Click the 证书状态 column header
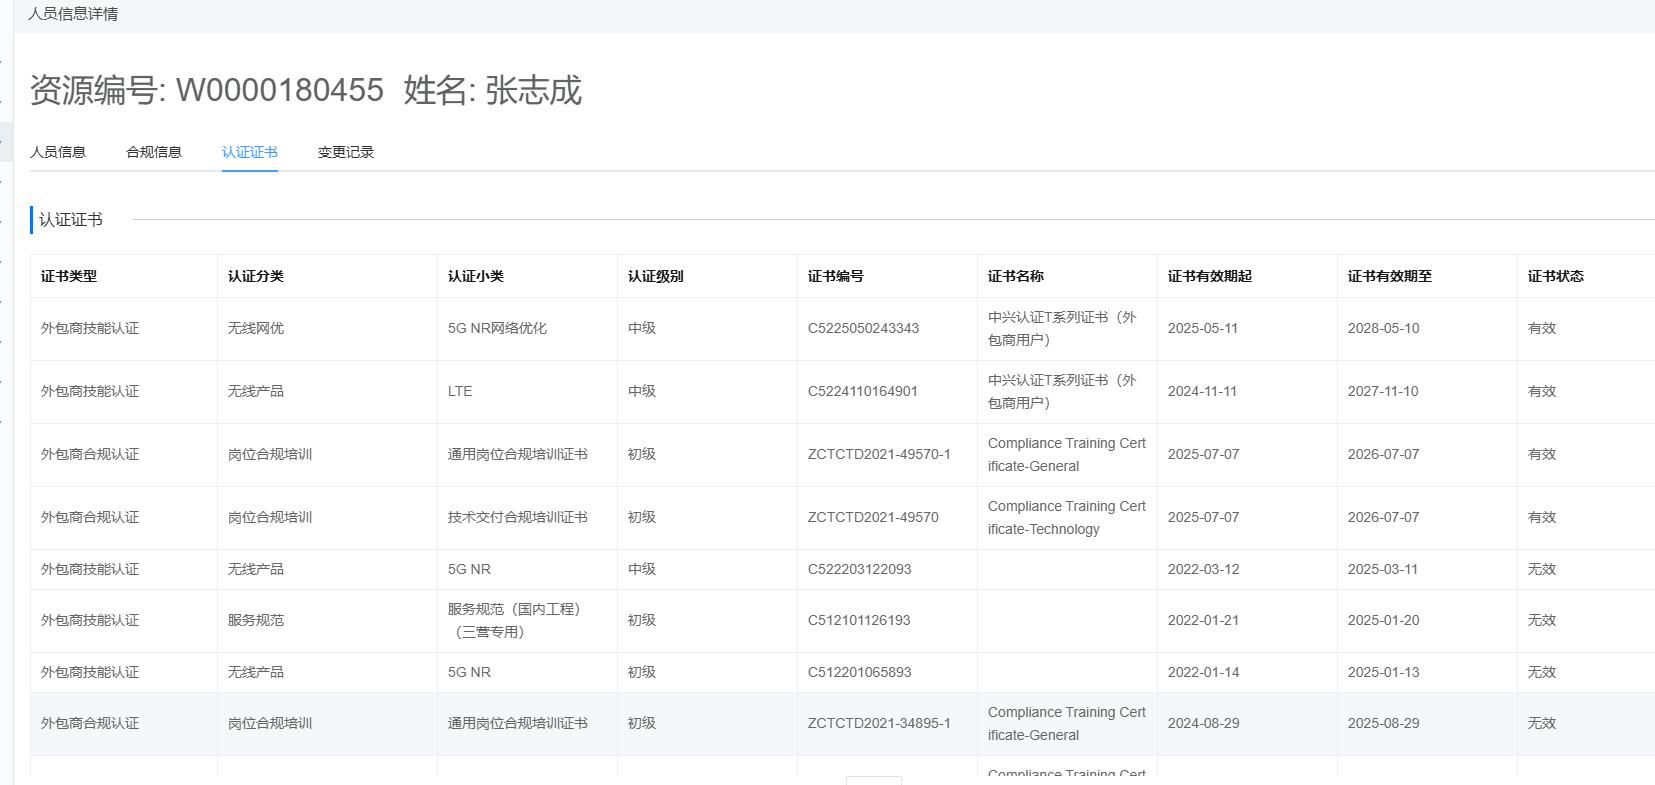Image resolution: width=1655 pixels, height=785 pixels. 1556,276
